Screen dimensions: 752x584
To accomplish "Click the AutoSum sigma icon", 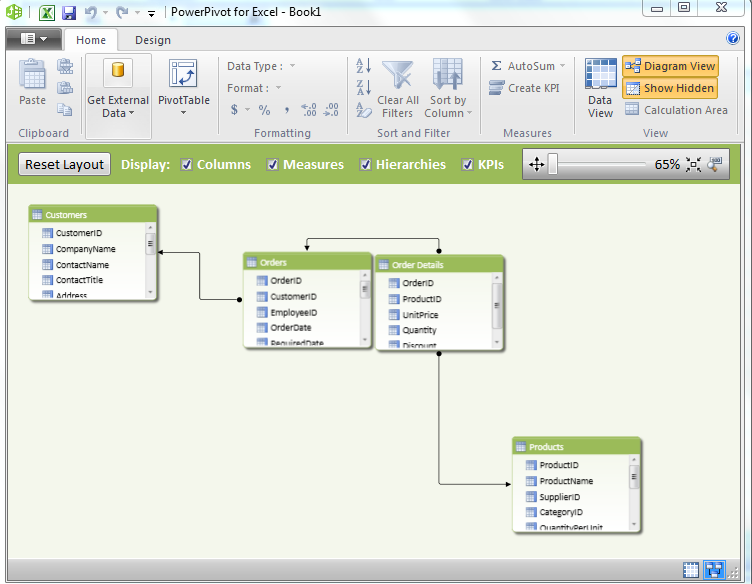I will (x=496, y=66).
